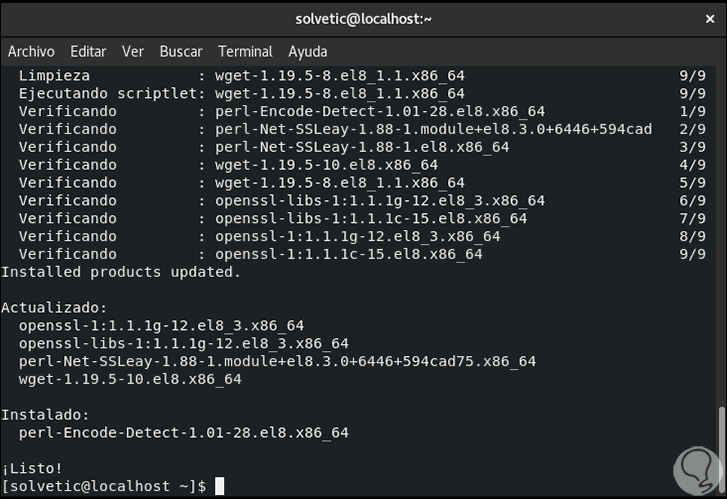Click the "Installed products updated." line
The height and width of the screenshot is (499, 727).
pos(121,272)
